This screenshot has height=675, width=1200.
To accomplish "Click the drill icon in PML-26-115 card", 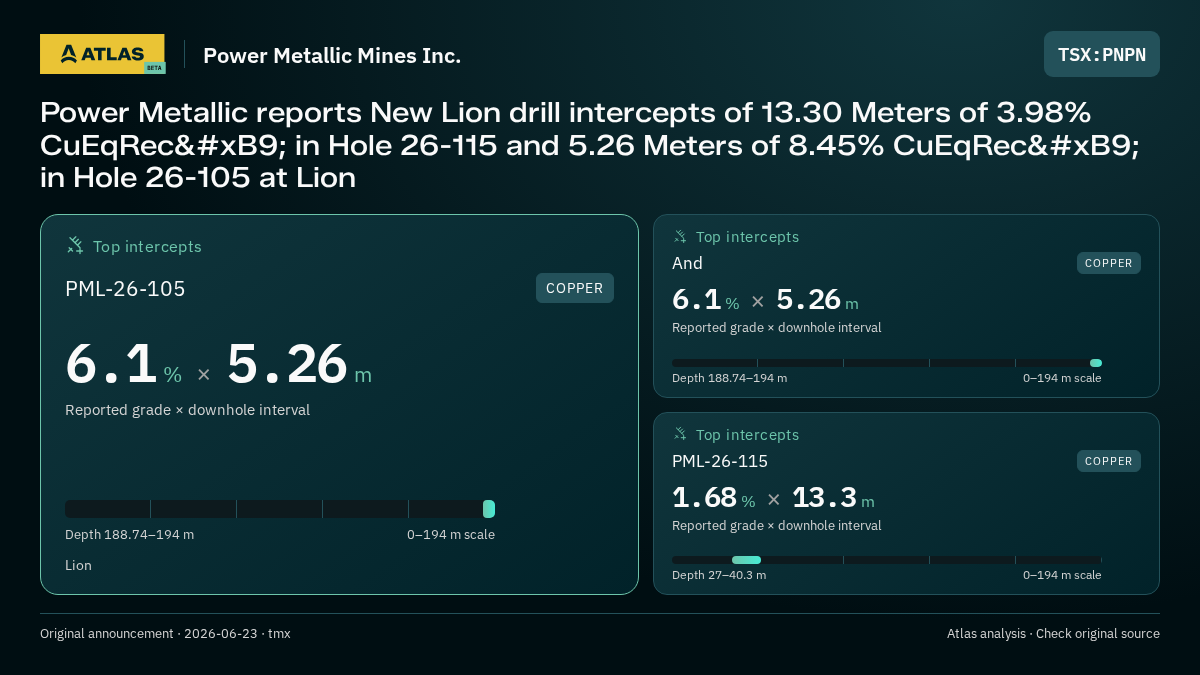I will pos(680,434).
